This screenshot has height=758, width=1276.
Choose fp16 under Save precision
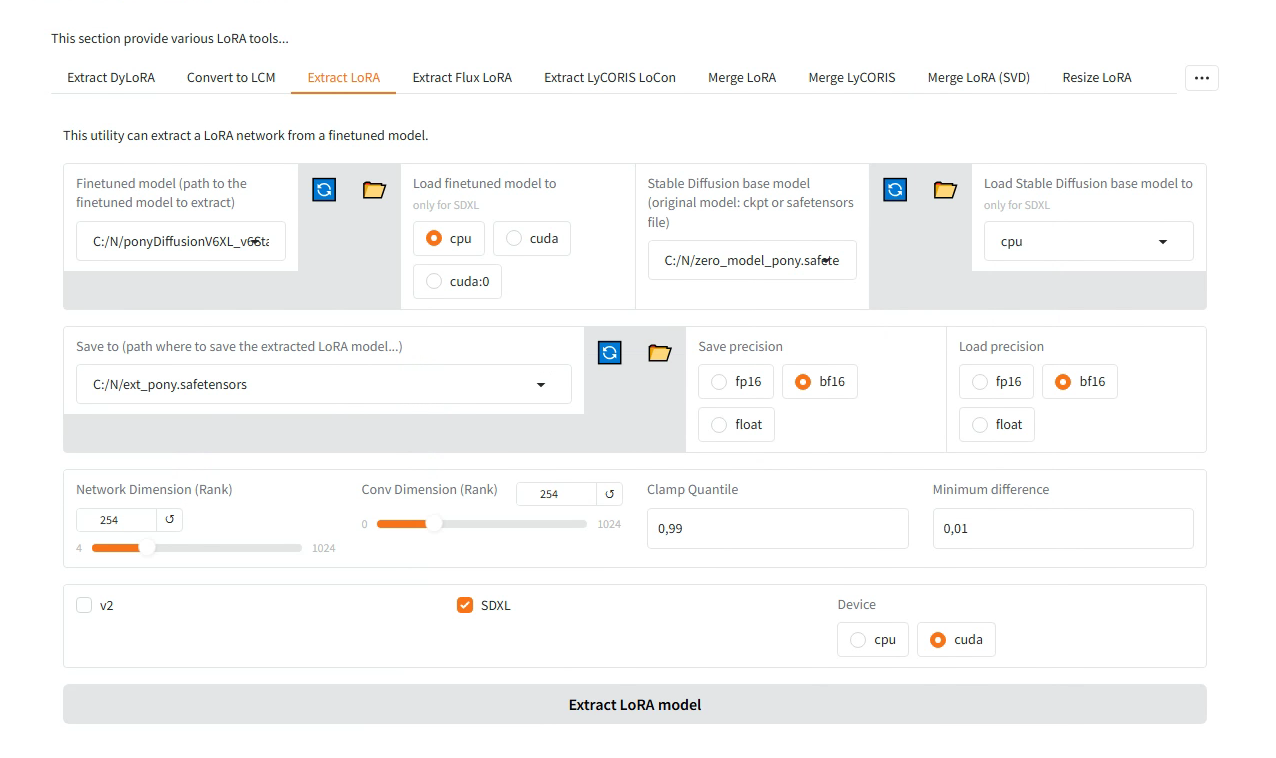tap(736, 381)
